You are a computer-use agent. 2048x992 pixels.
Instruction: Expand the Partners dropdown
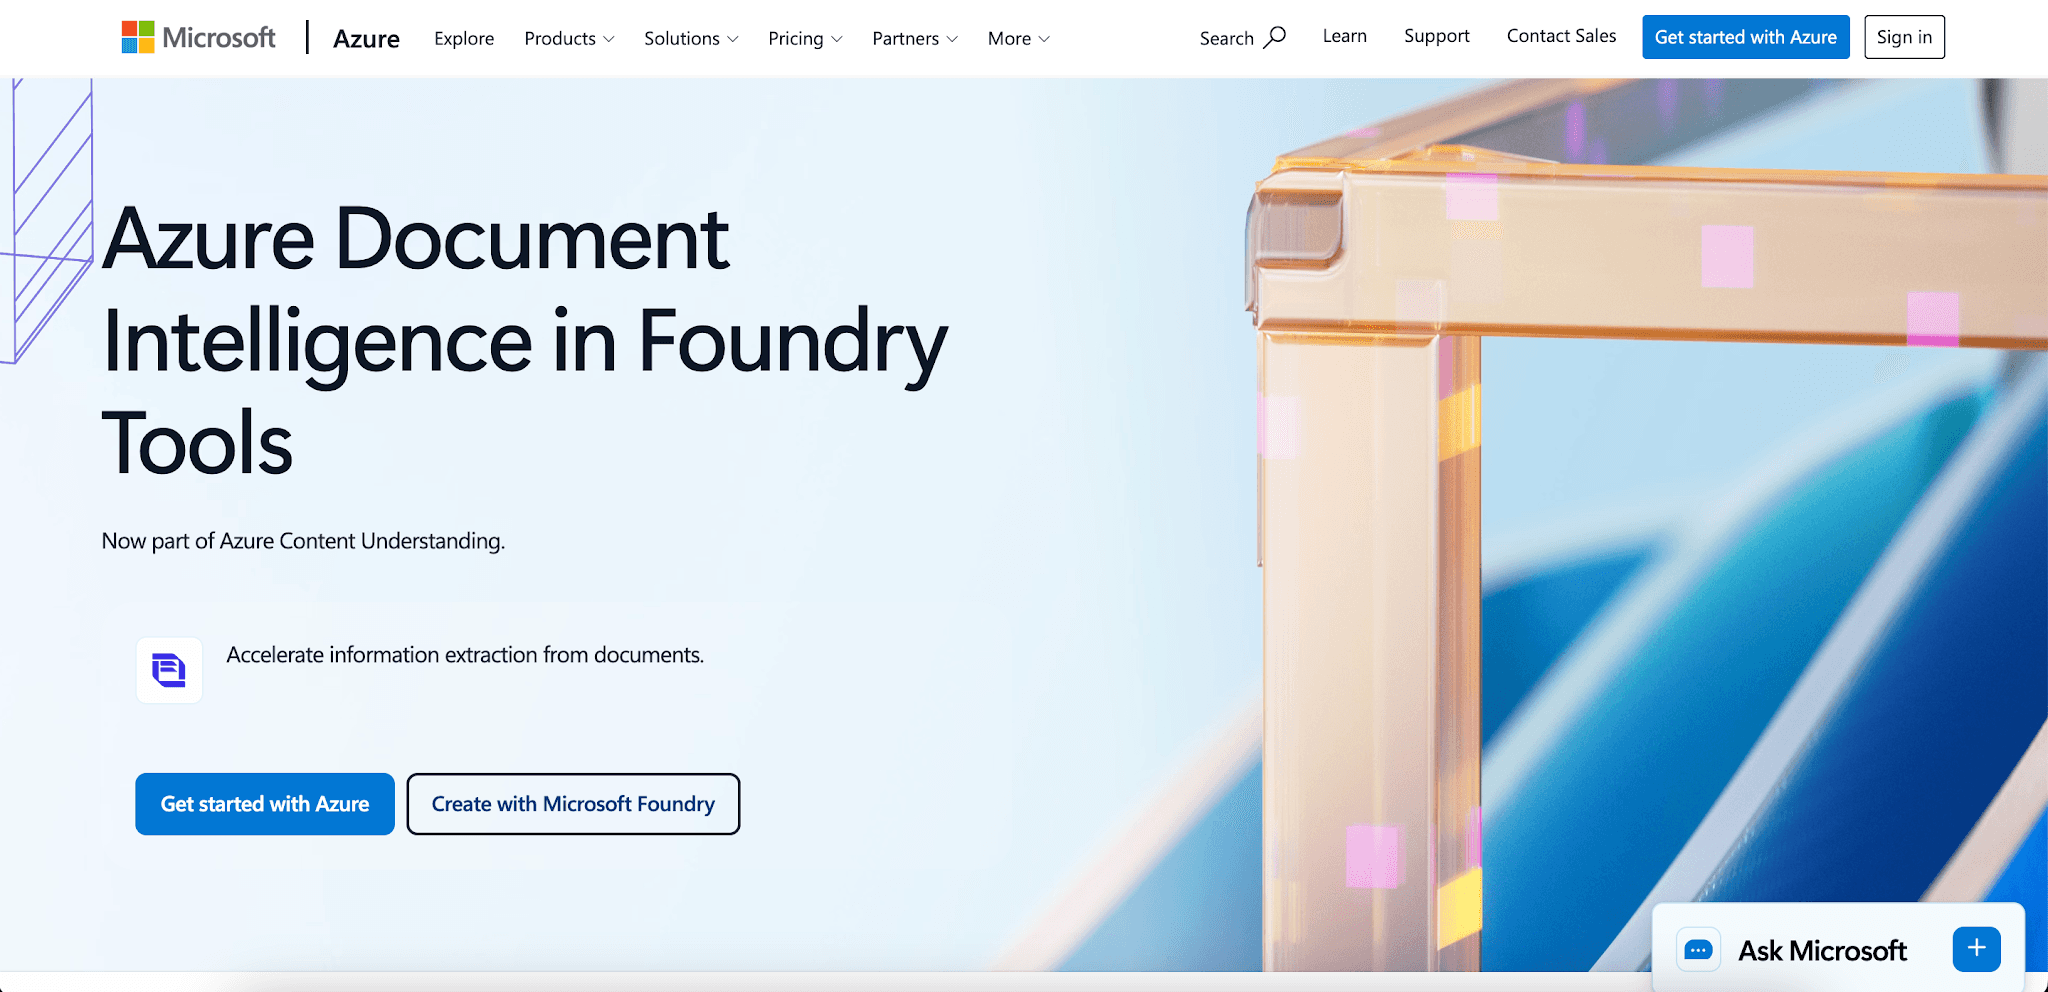pyautogui.click(x=915, y=39)
